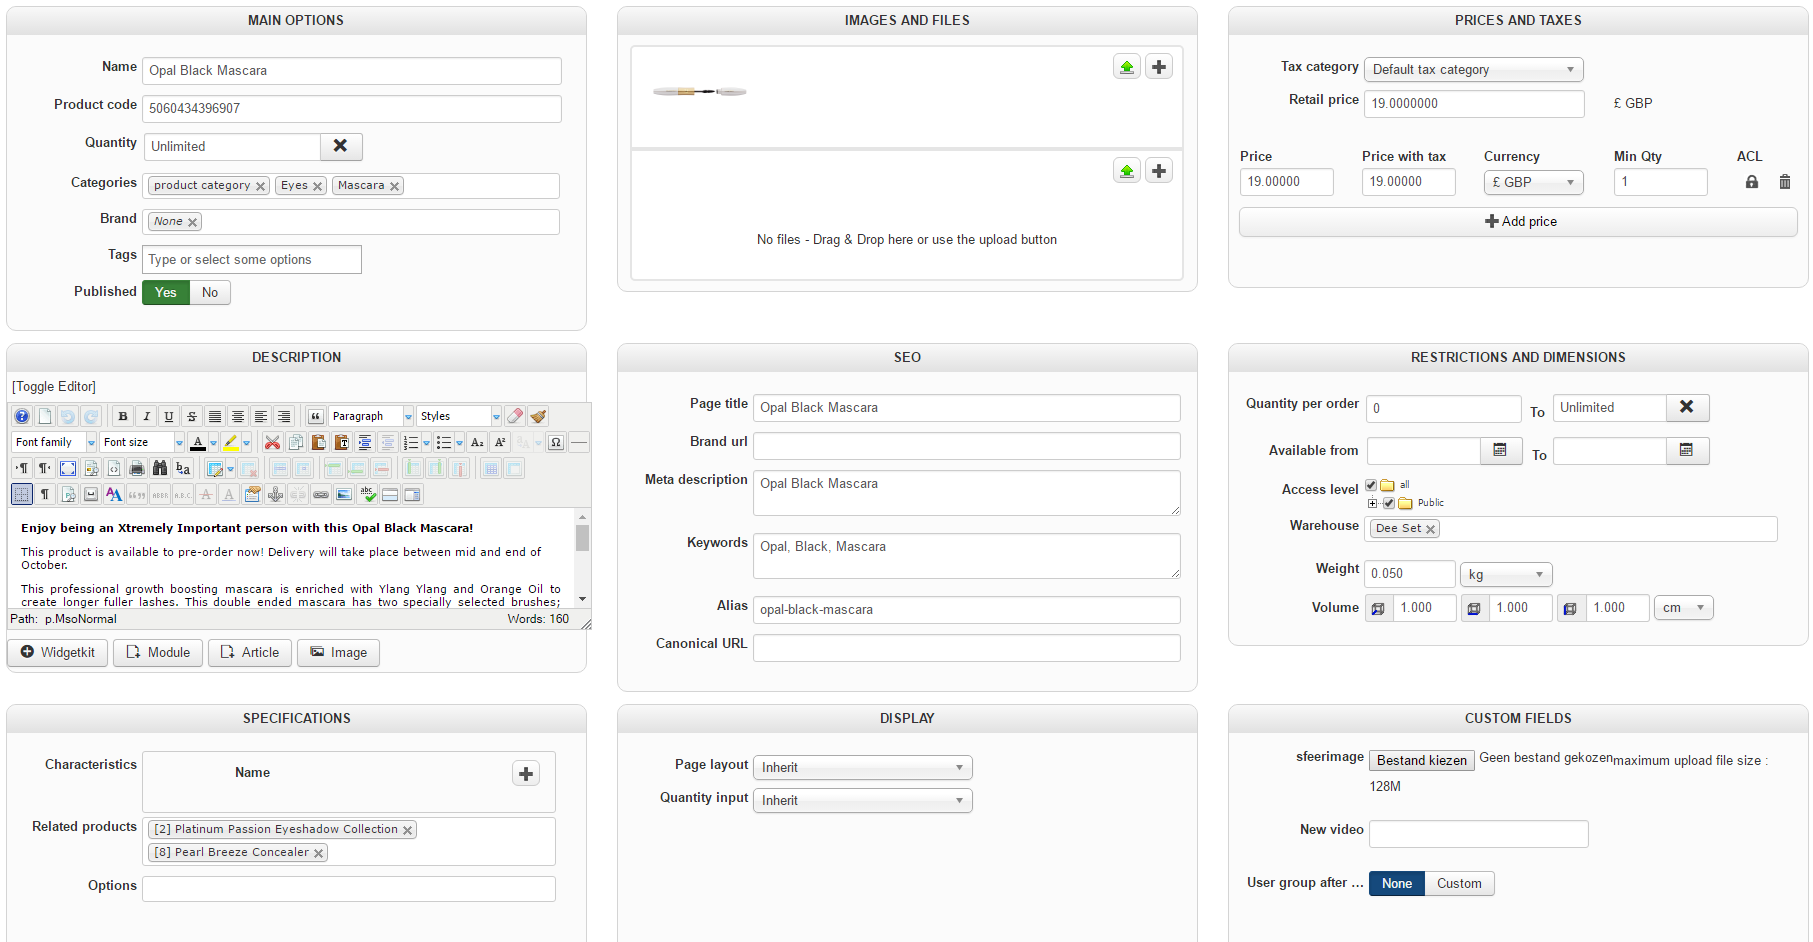Add a characteristic with the plus button
This screenshot has height=942, width=1813.
526,773
